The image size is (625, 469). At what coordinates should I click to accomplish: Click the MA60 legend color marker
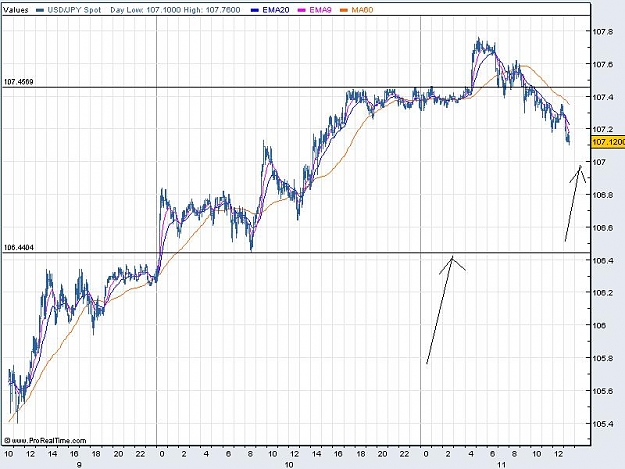[344, 10]
